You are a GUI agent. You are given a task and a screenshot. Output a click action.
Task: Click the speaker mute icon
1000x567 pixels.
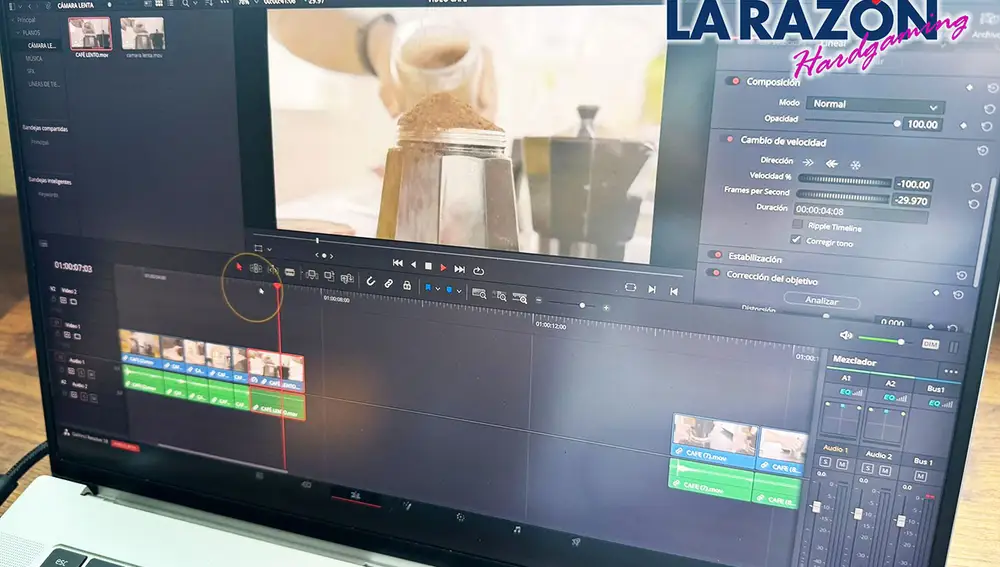[x=846, y=335]
